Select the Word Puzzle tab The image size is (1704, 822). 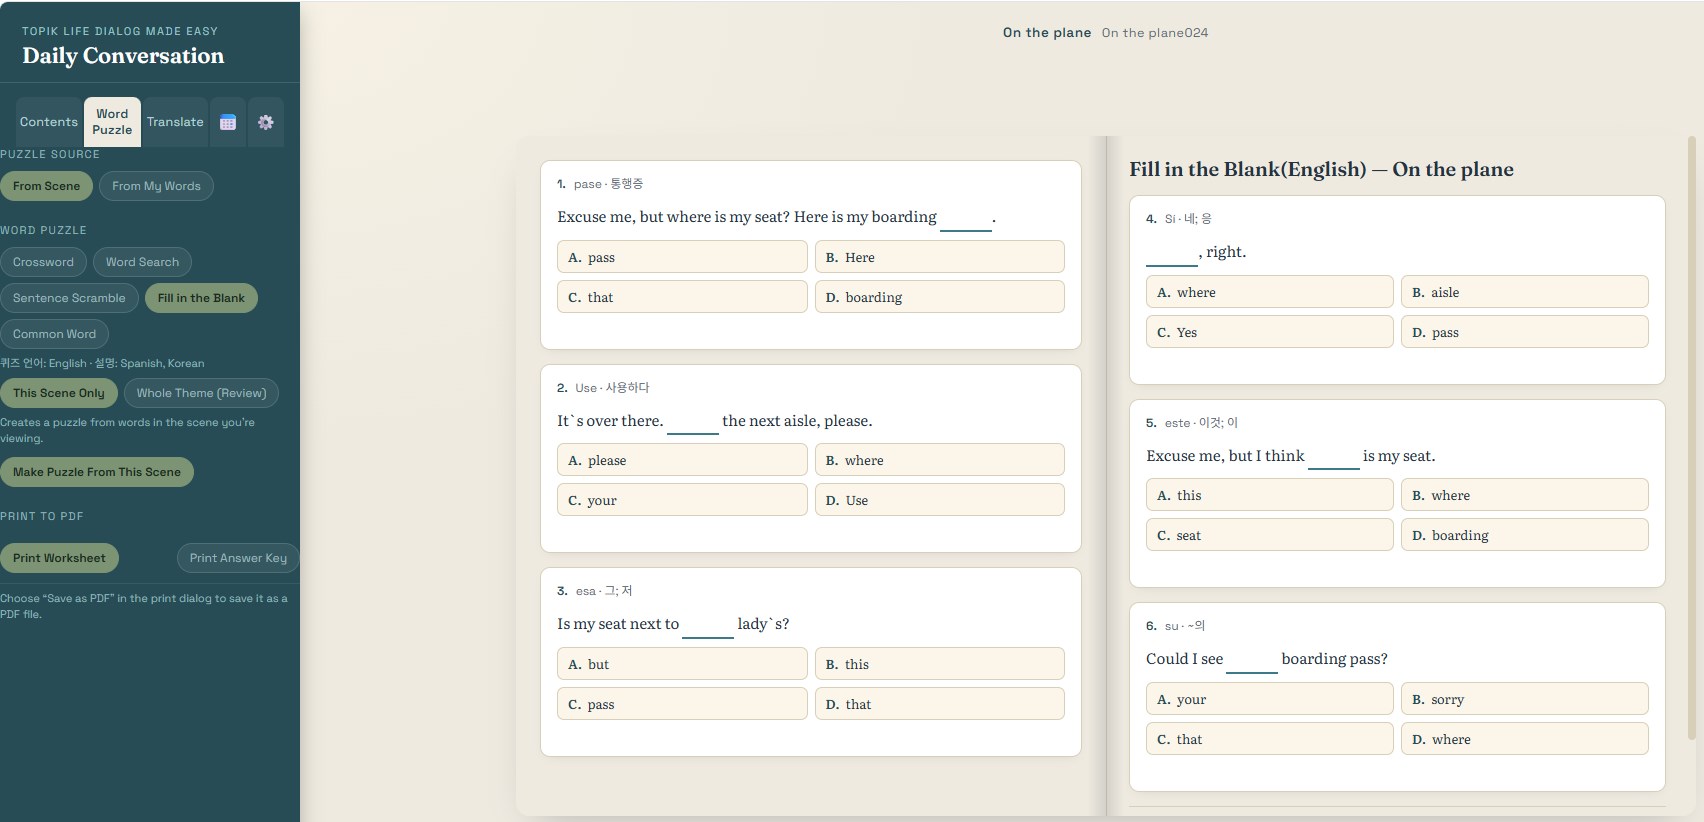click(112, 122)
